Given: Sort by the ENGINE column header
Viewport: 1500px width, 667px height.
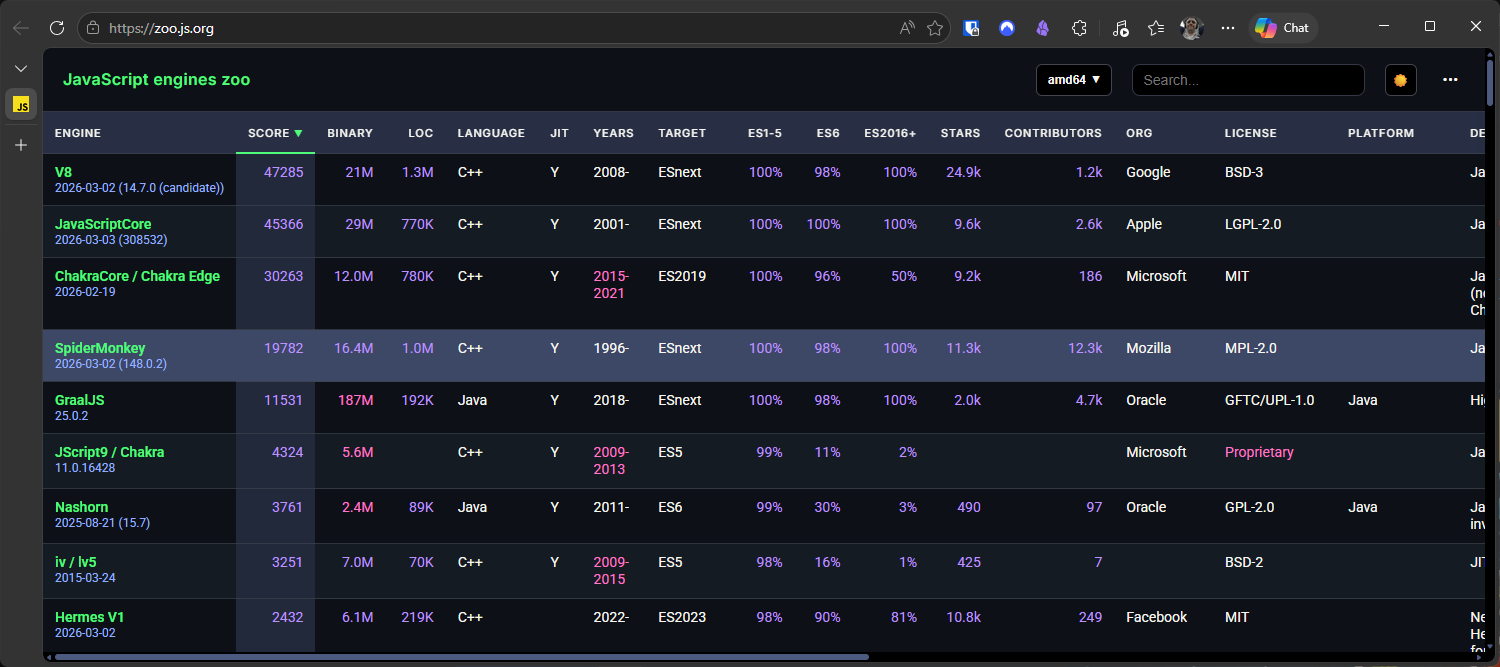Looking at the screenshot, I should 78,133.
